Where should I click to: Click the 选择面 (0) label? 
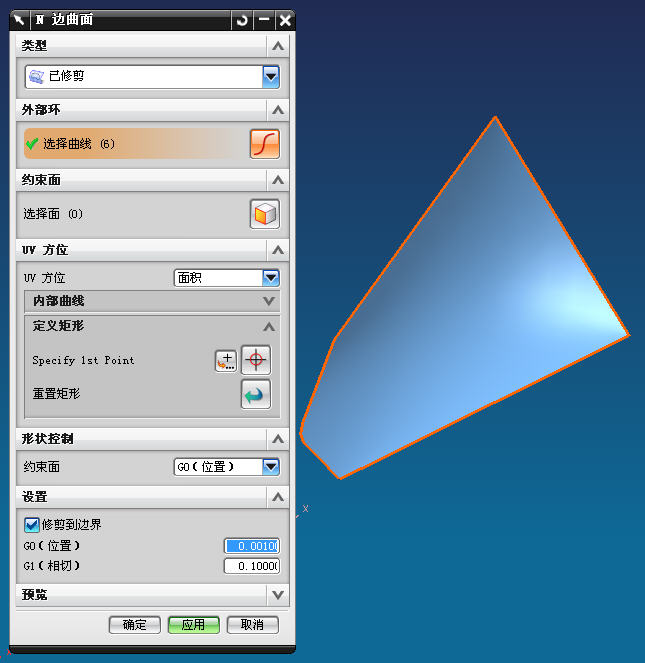(53, 214)
